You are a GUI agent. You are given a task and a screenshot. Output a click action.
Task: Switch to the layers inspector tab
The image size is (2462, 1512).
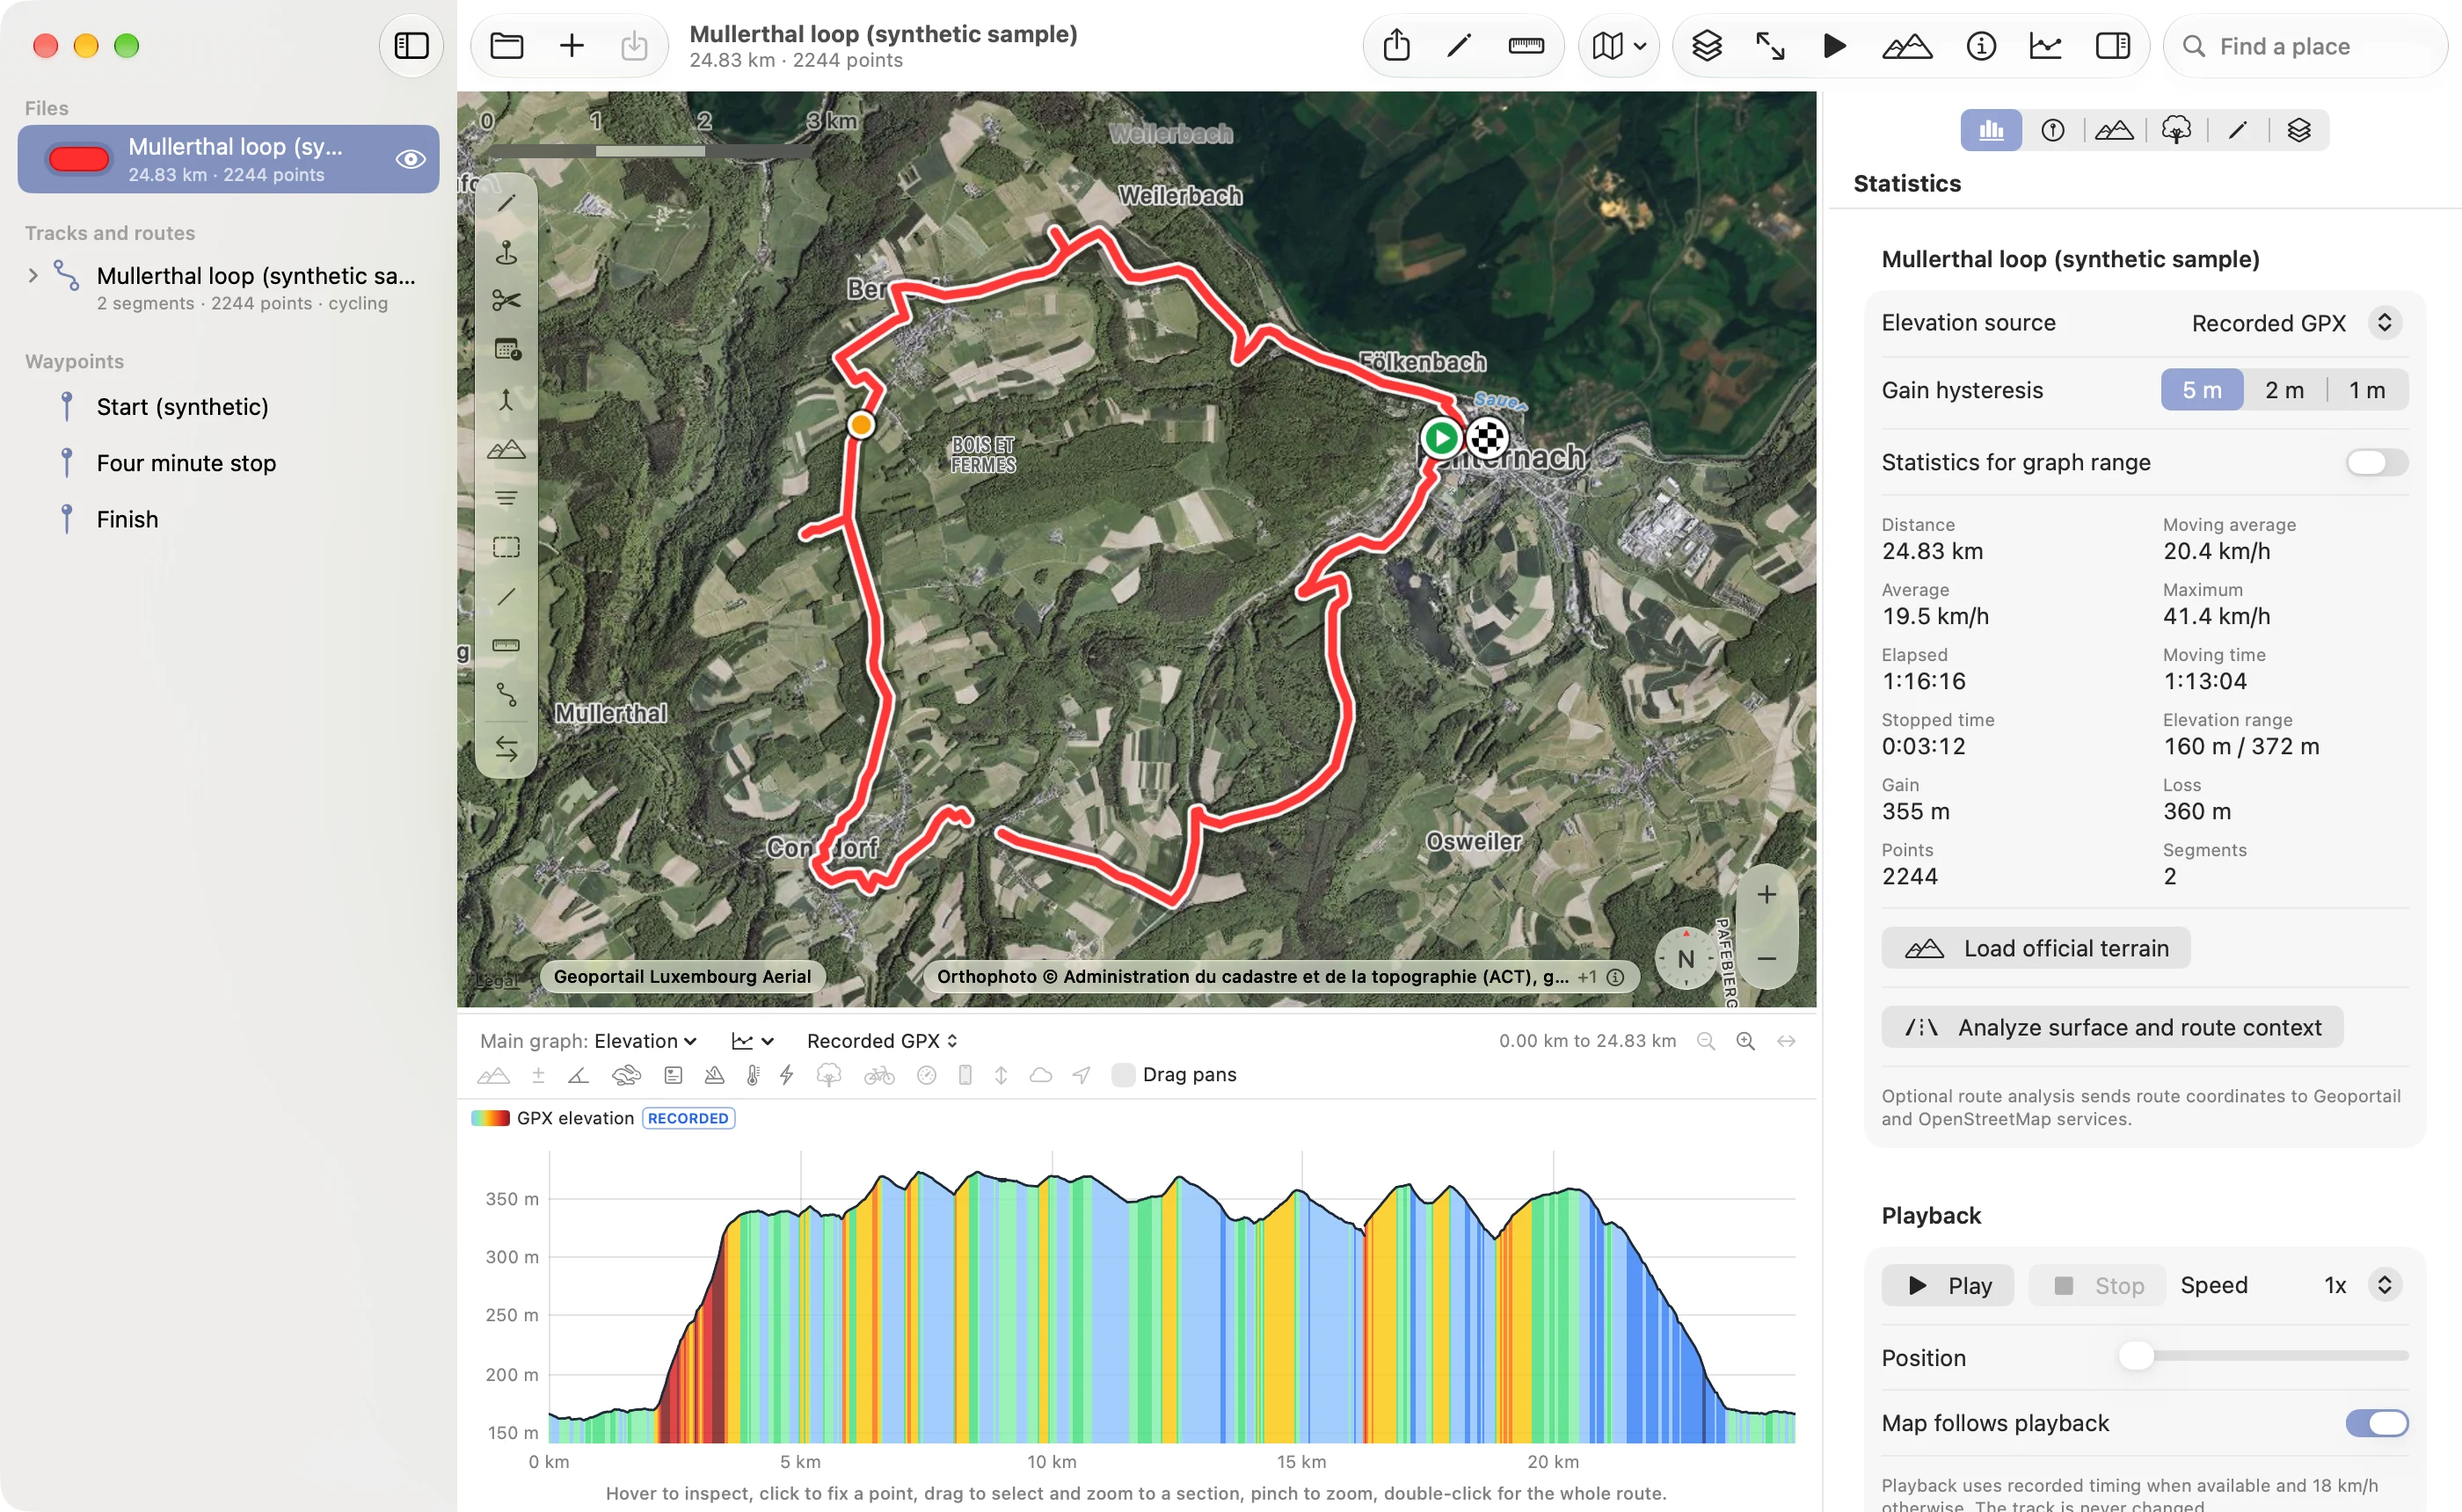click(x=2298, y=130)
